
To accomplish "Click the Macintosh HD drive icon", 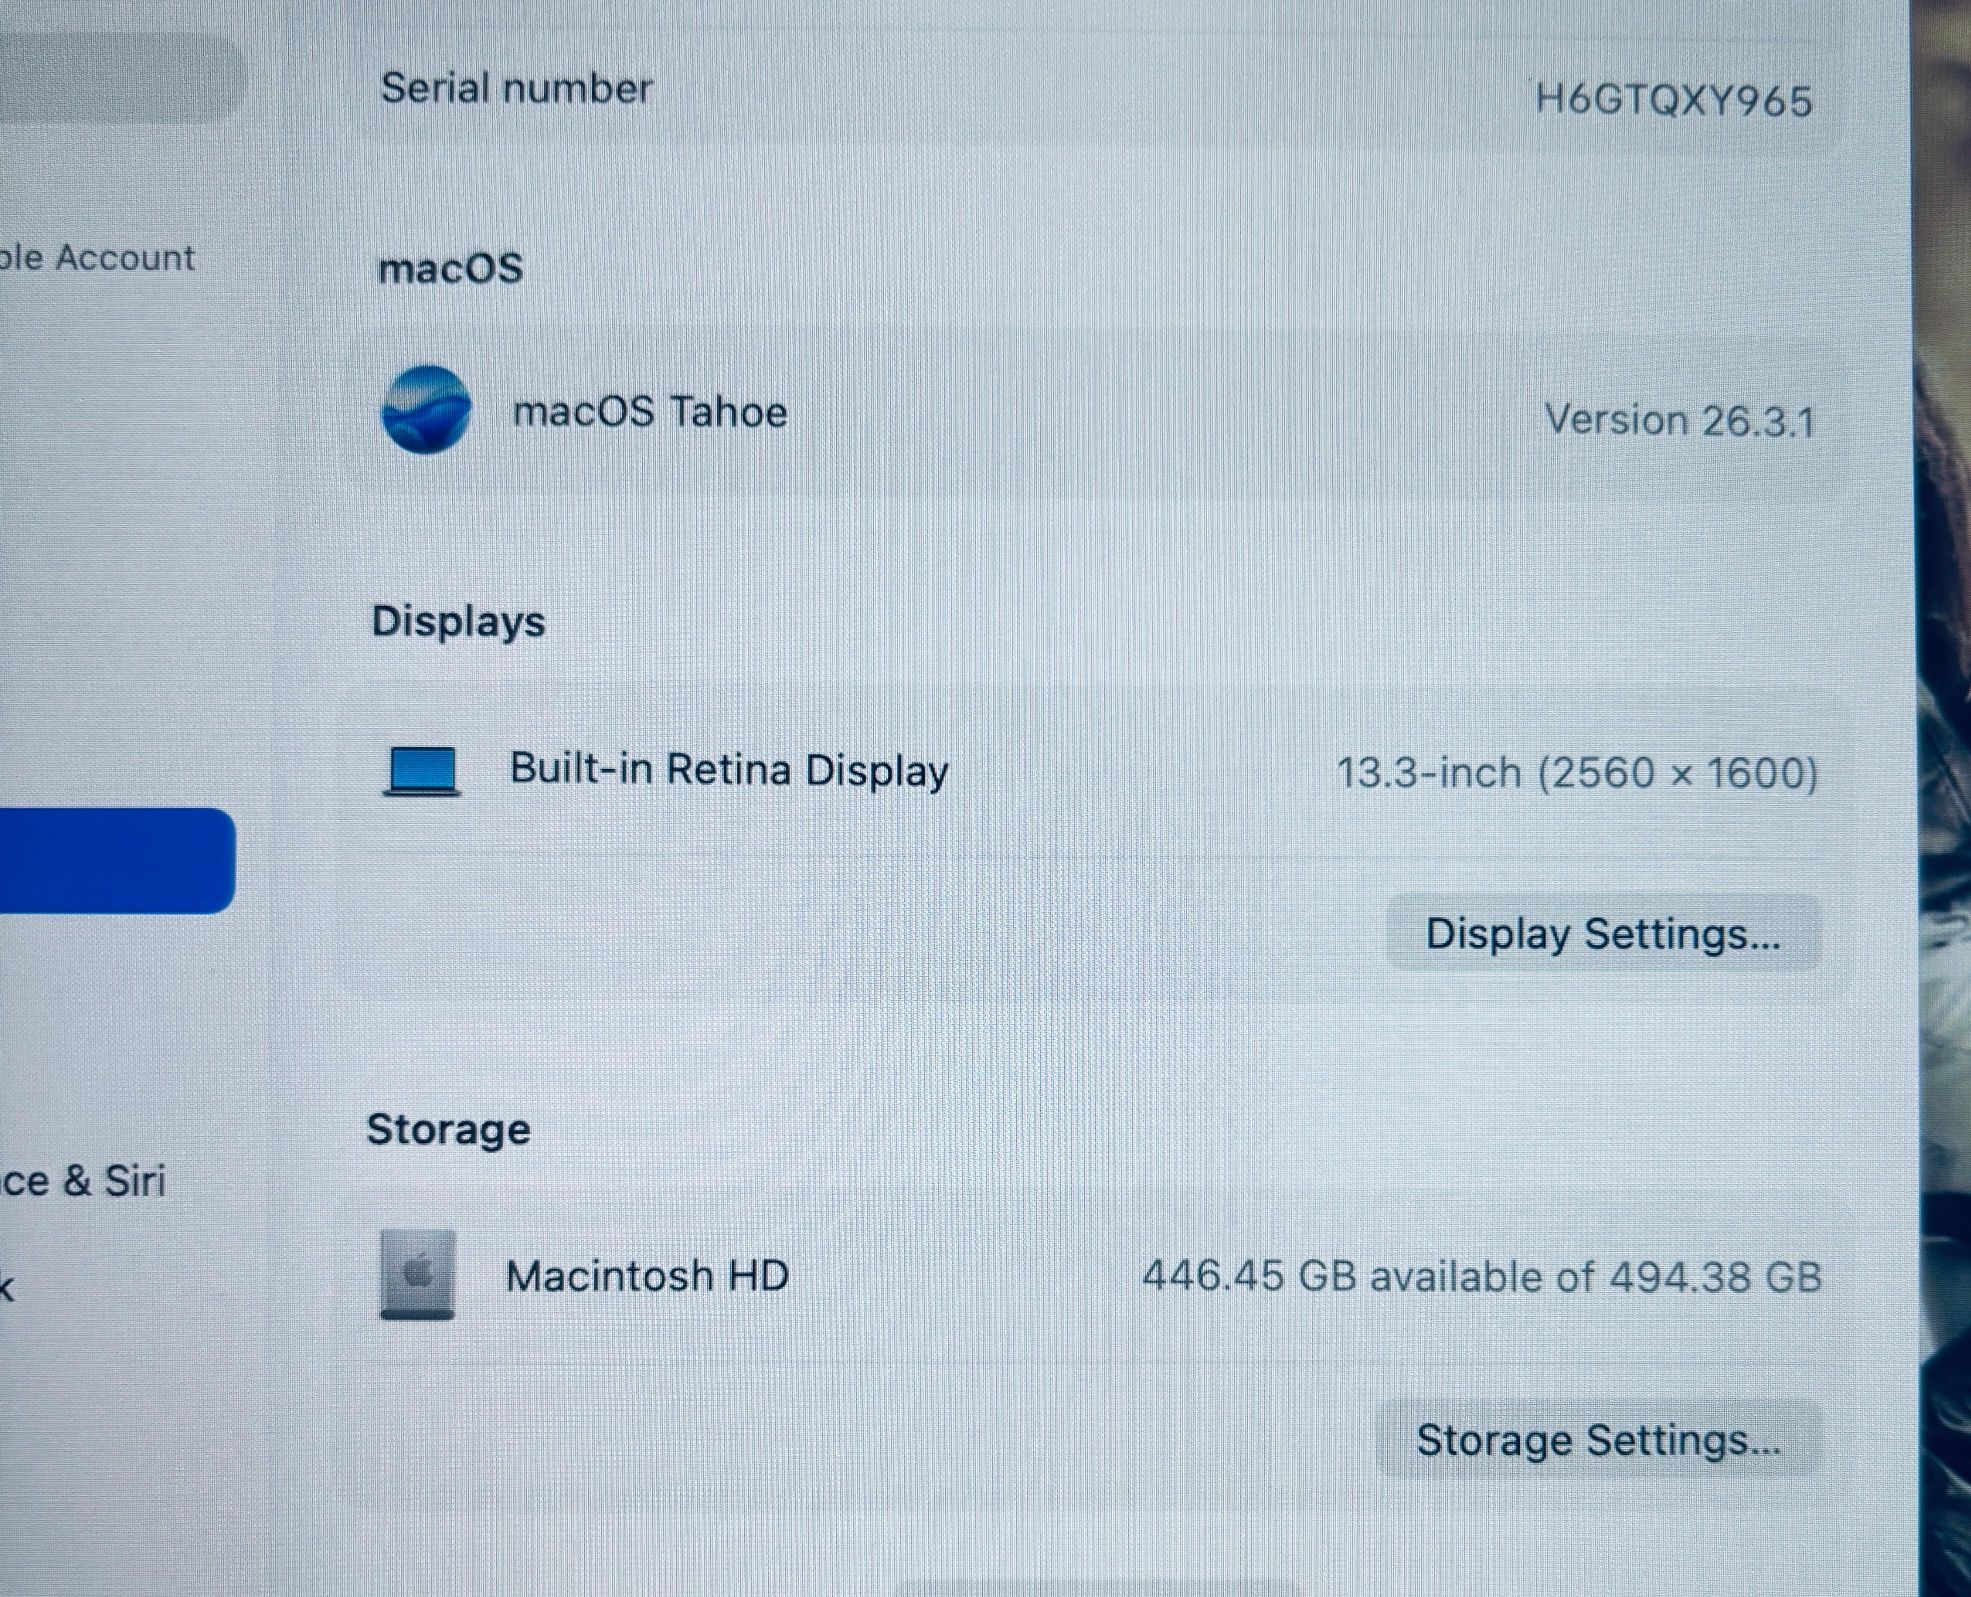I will [x=418, y=1275].
